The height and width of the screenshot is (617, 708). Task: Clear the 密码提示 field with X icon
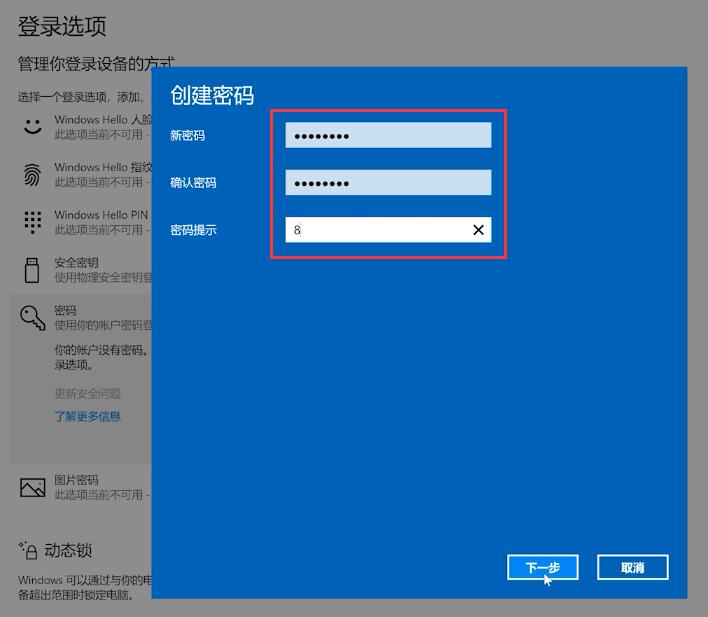478,230
